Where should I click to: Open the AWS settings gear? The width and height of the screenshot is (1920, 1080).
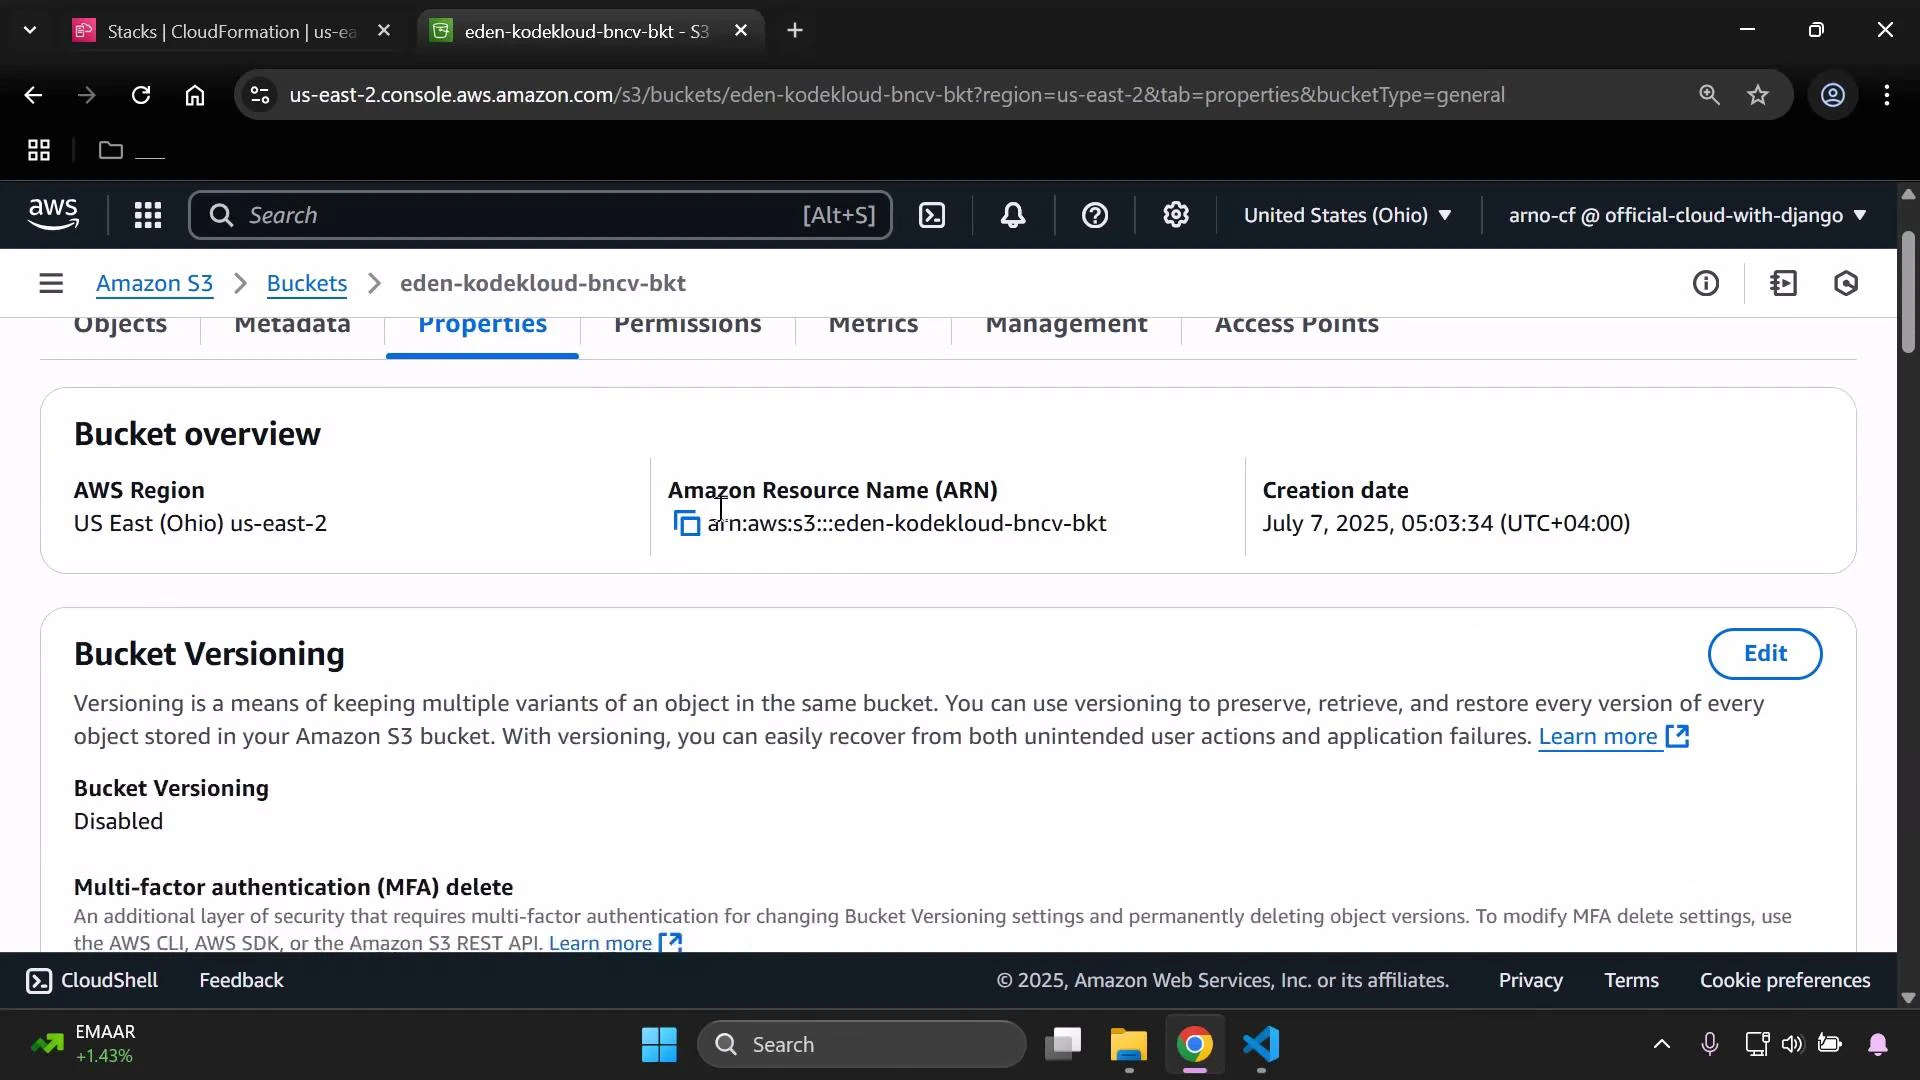point(1176,215)
